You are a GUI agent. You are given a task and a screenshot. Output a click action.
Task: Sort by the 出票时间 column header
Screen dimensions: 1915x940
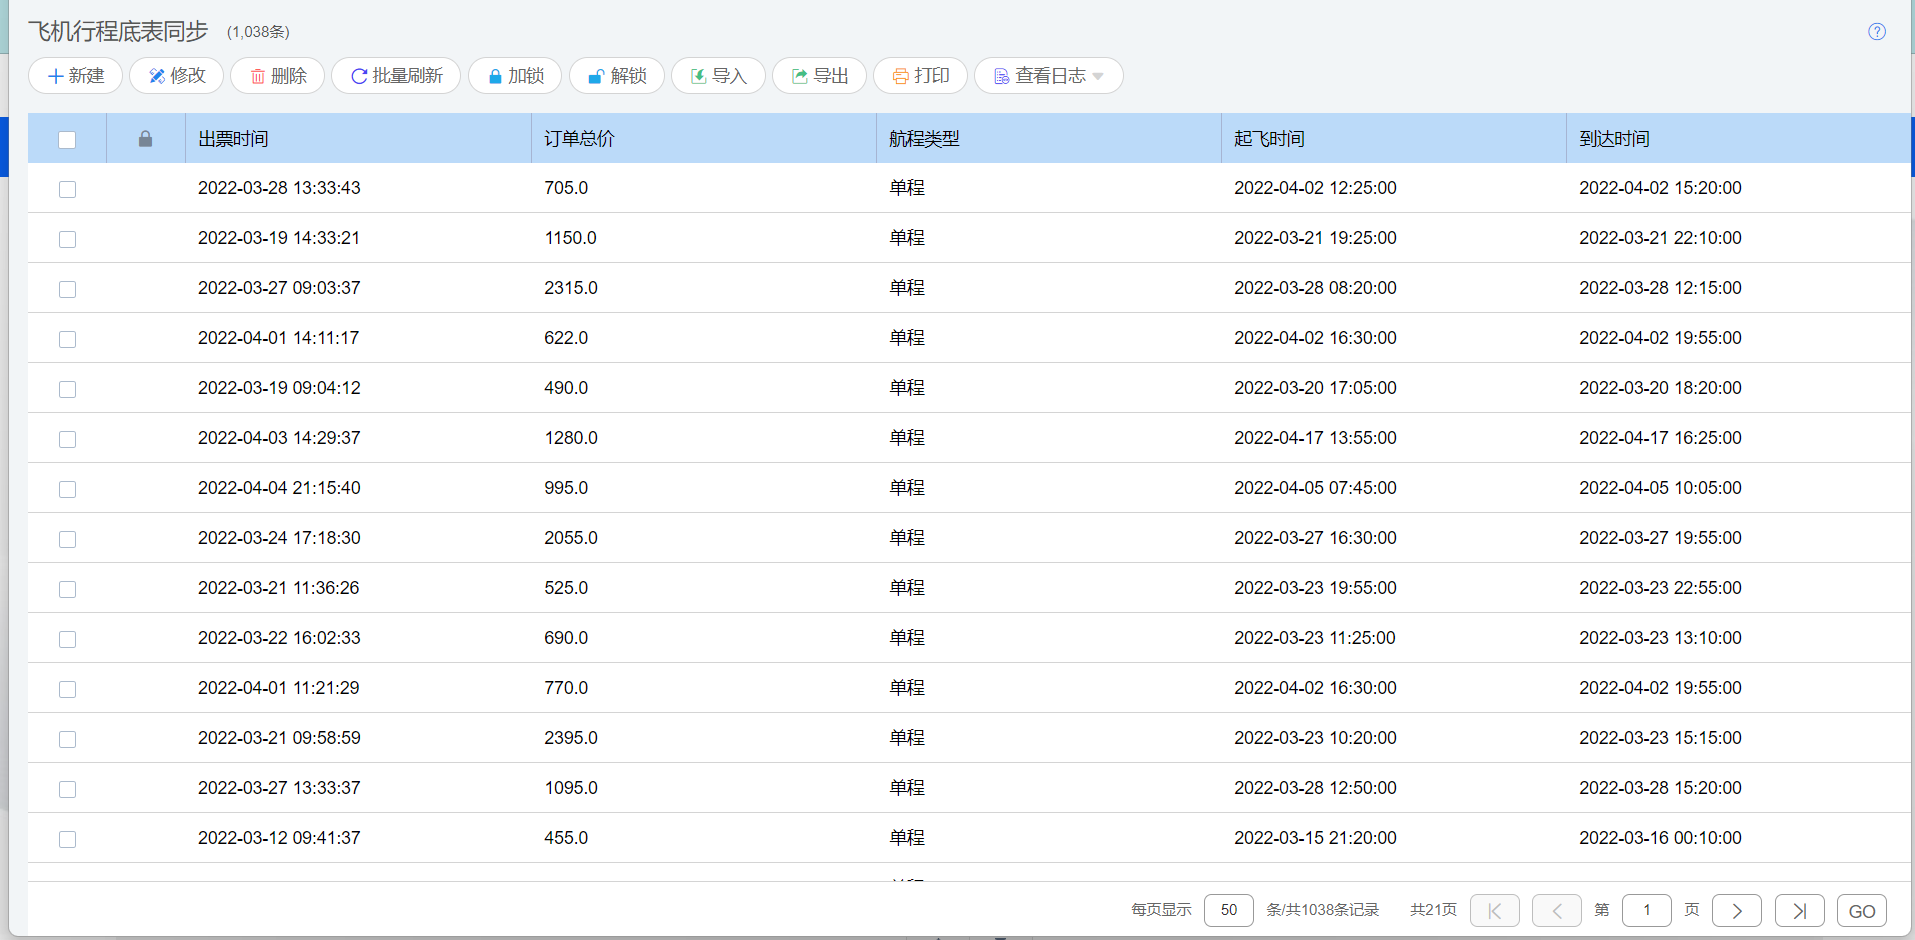click(x=233, y=139)
